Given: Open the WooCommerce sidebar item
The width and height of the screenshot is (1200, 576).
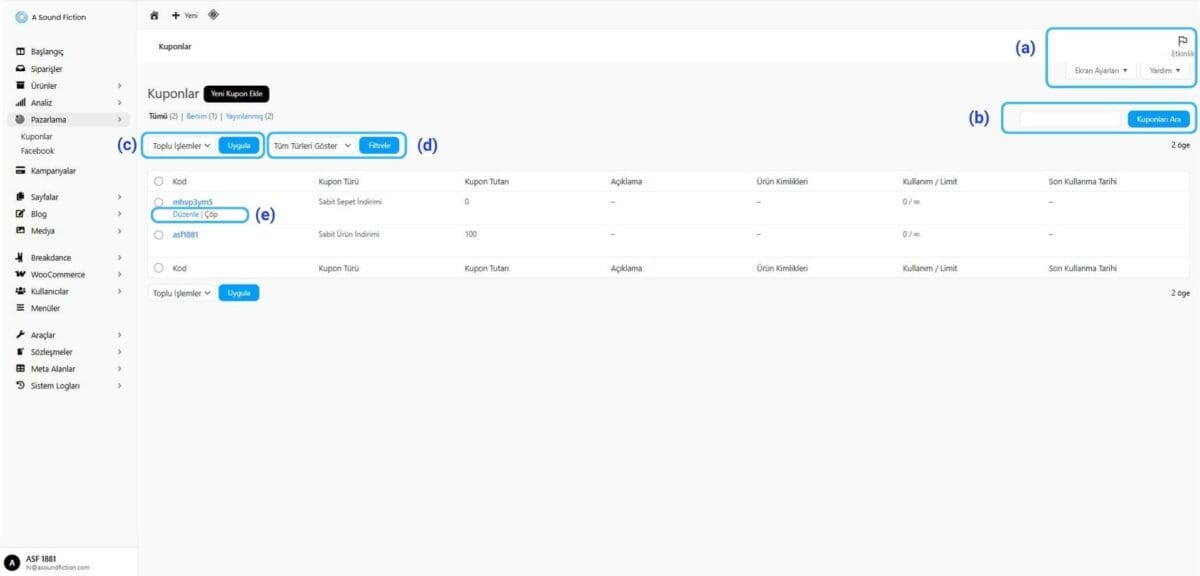Looking at the screenshot, I should (57, 274).
